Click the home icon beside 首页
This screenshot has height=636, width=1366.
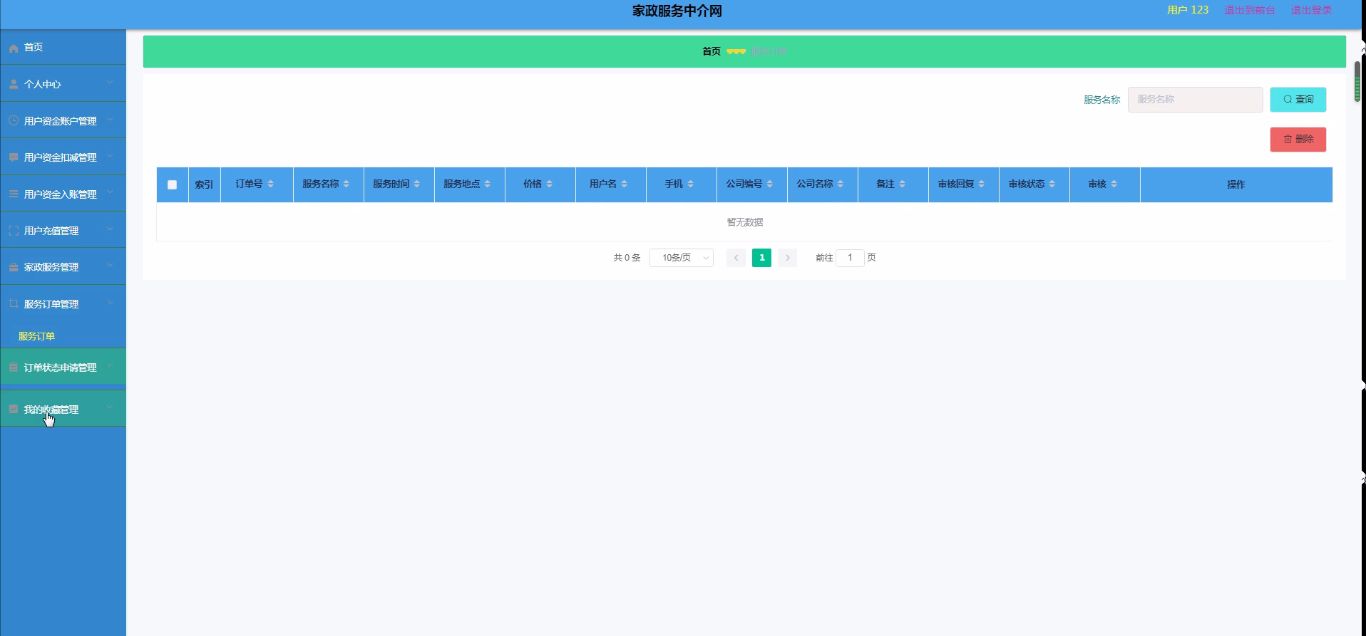pyautogui.click(x=14, y=48)
